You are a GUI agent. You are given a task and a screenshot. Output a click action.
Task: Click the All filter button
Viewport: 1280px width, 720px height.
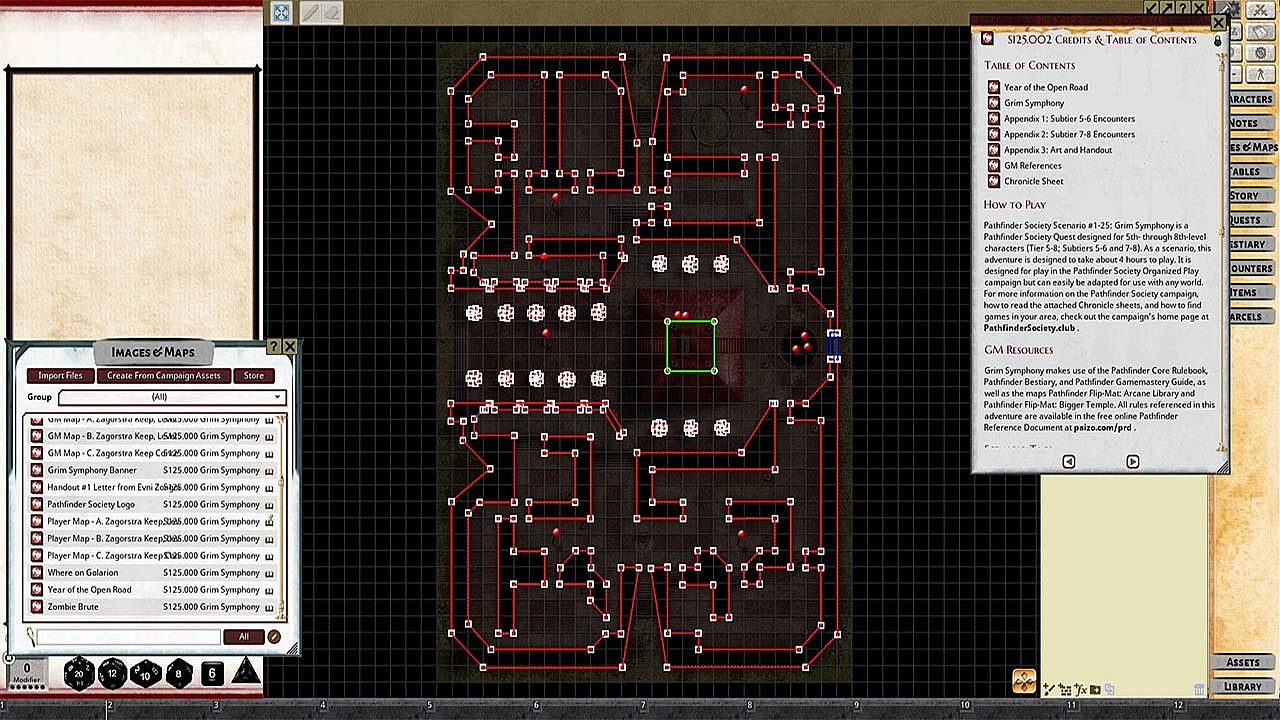click(x=244, y=637)
